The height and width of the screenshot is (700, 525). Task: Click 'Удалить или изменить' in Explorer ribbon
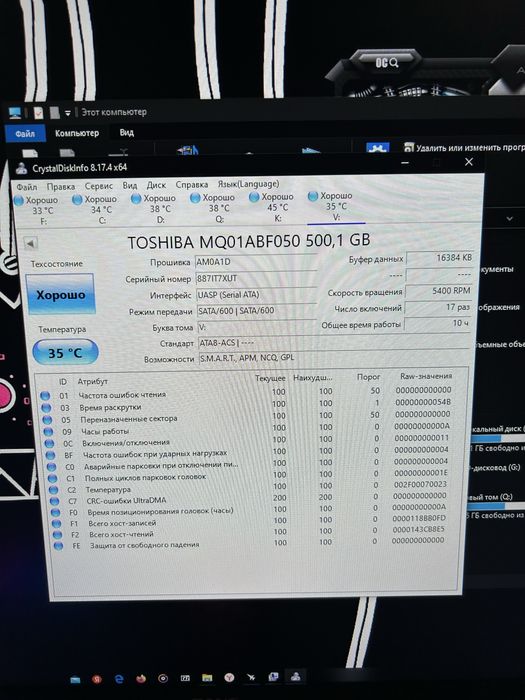pyautogui.click(x=464, y=147)
